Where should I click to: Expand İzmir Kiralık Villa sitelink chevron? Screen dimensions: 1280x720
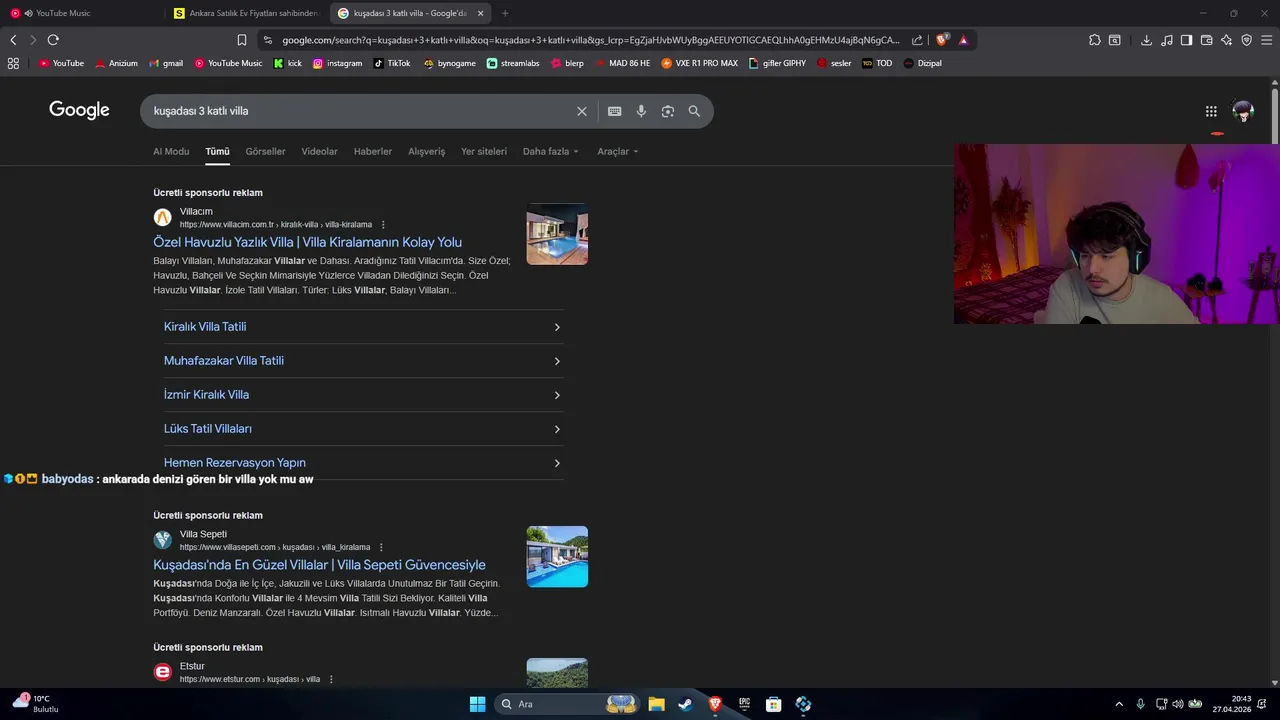[557, 396]
